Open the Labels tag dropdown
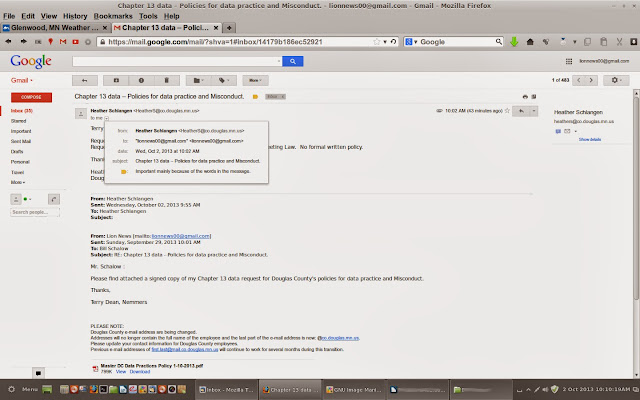Viewport: 640px width, 400px height. 224,80
